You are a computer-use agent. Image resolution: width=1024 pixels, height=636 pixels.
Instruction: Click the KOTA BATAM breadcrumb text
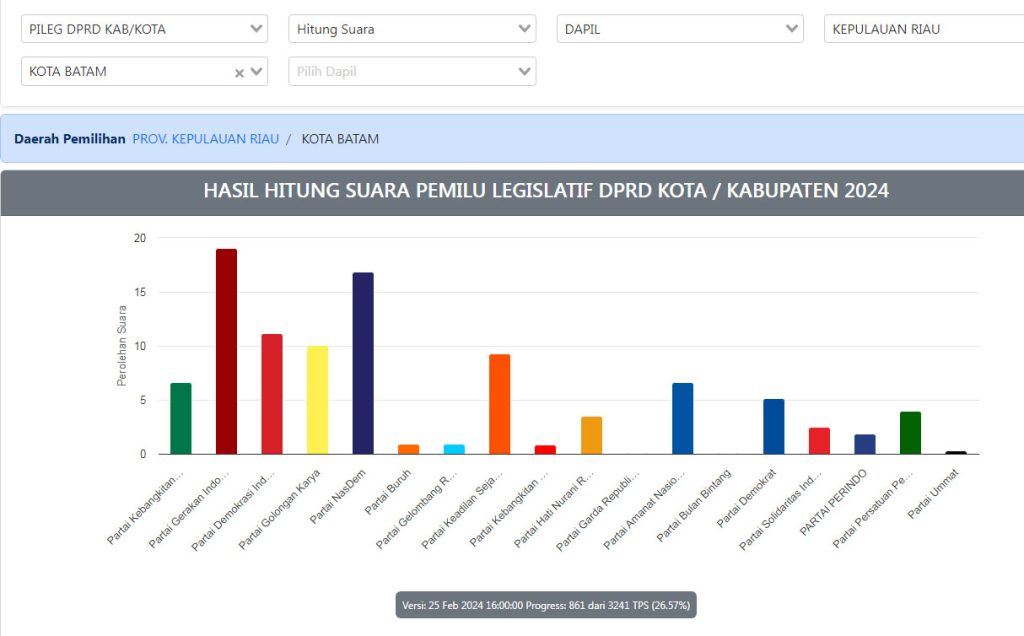point(340,139)
